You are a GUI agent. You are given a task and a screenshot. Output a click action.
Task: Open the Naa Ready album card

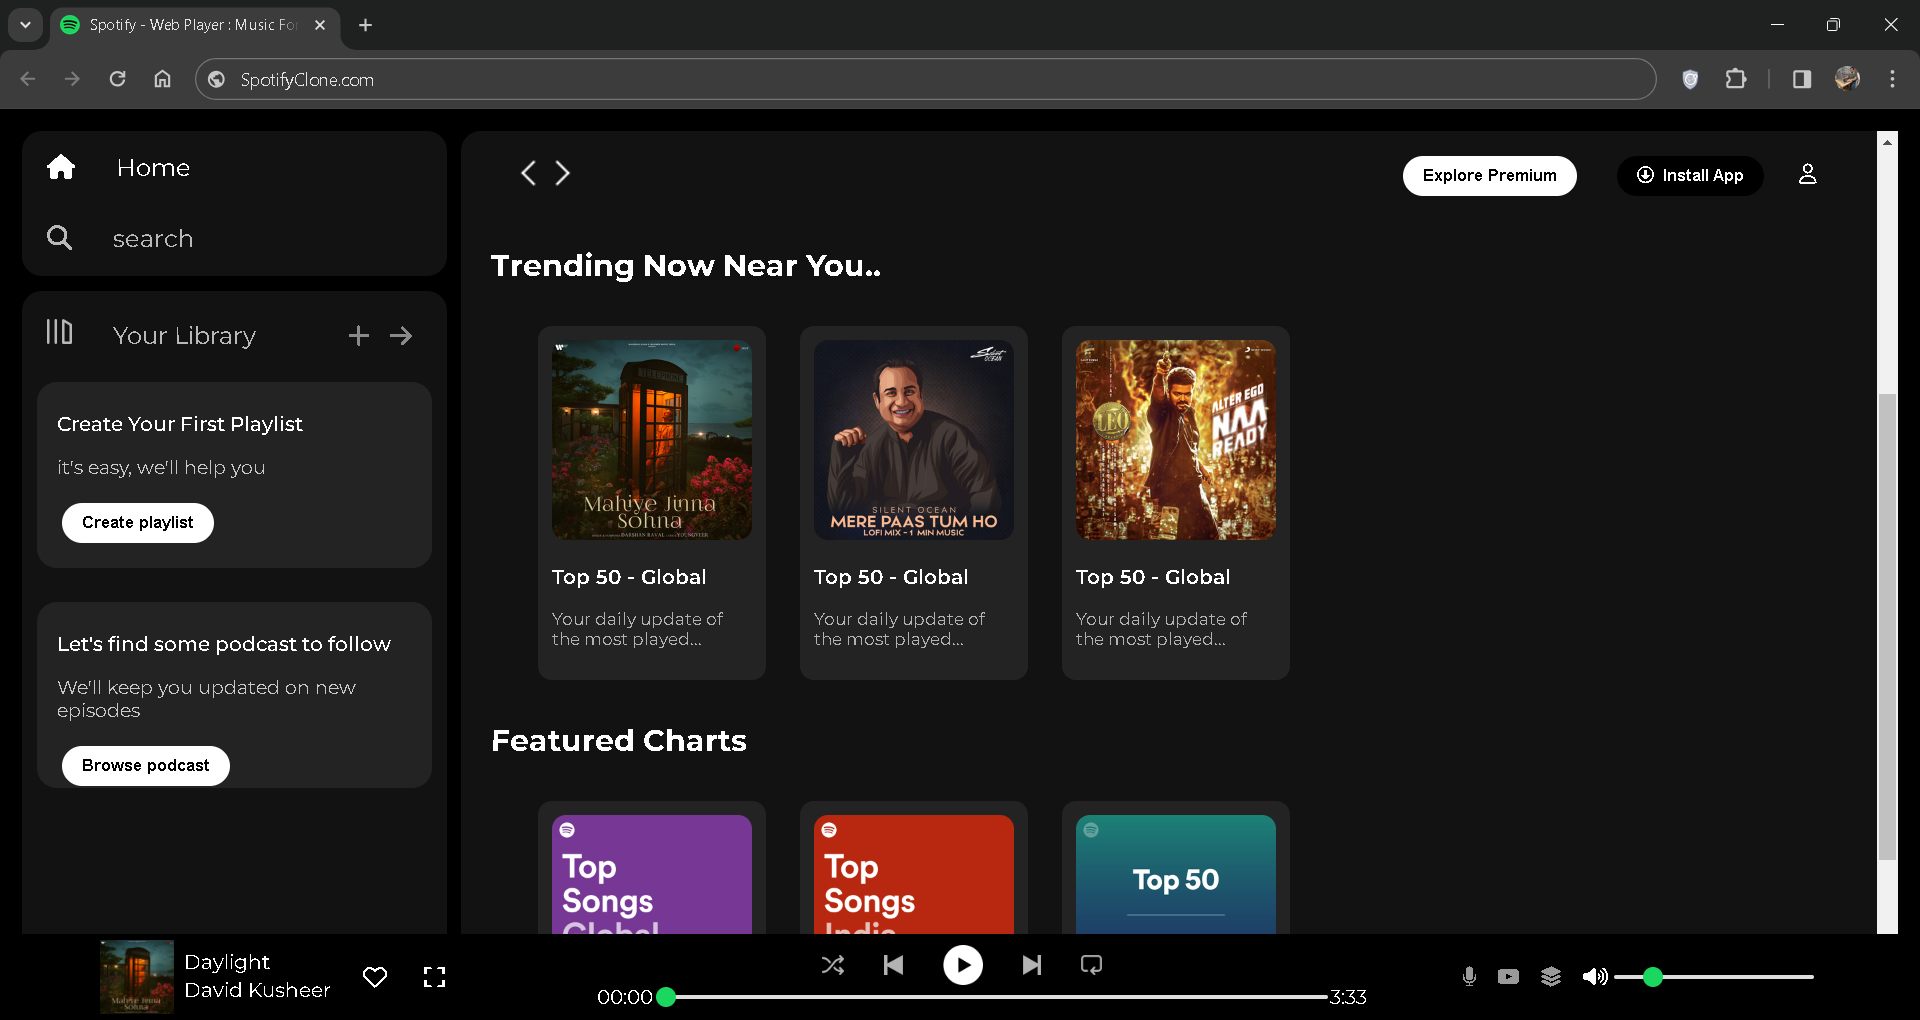coord(1176,503)
